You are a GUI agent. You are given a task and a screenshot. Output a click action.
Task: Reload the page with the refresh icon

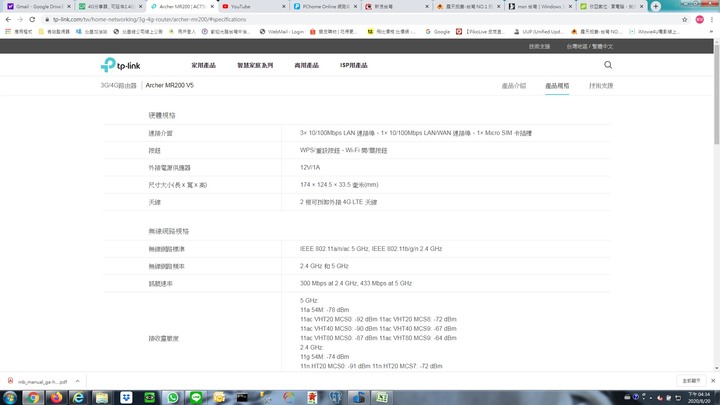(x=32, y=19)
